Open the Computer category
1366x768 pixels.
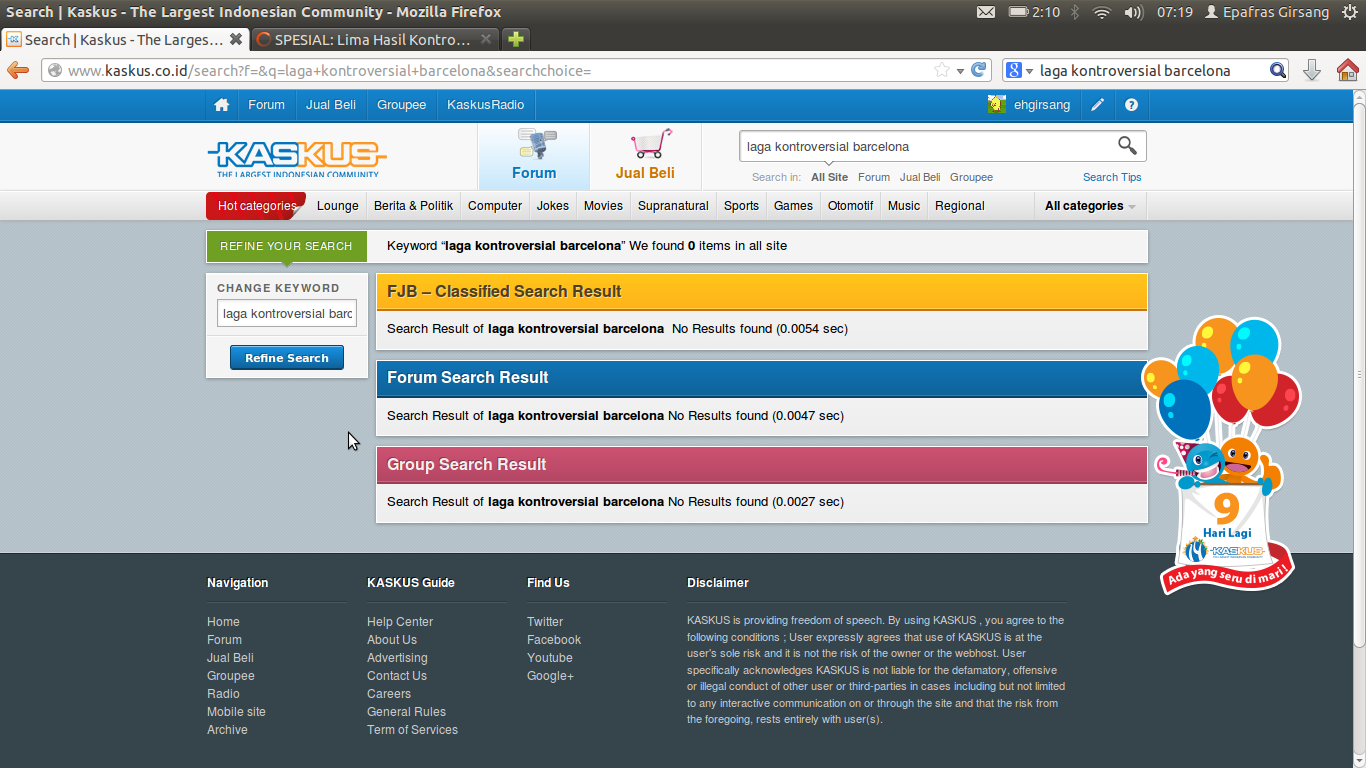tap(495, 206)
